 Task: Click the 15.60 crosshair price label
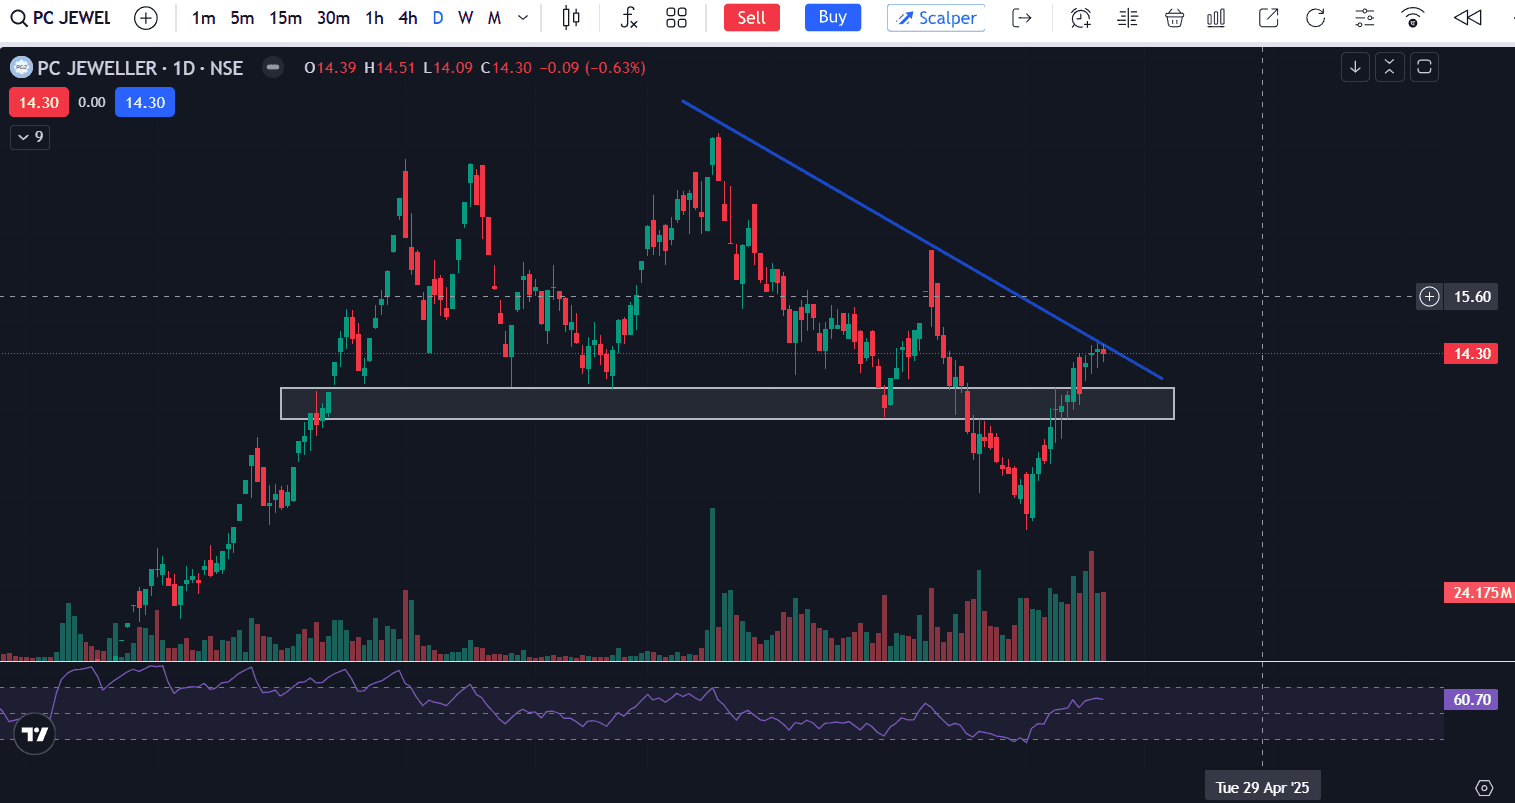(x=1472, y=296)
